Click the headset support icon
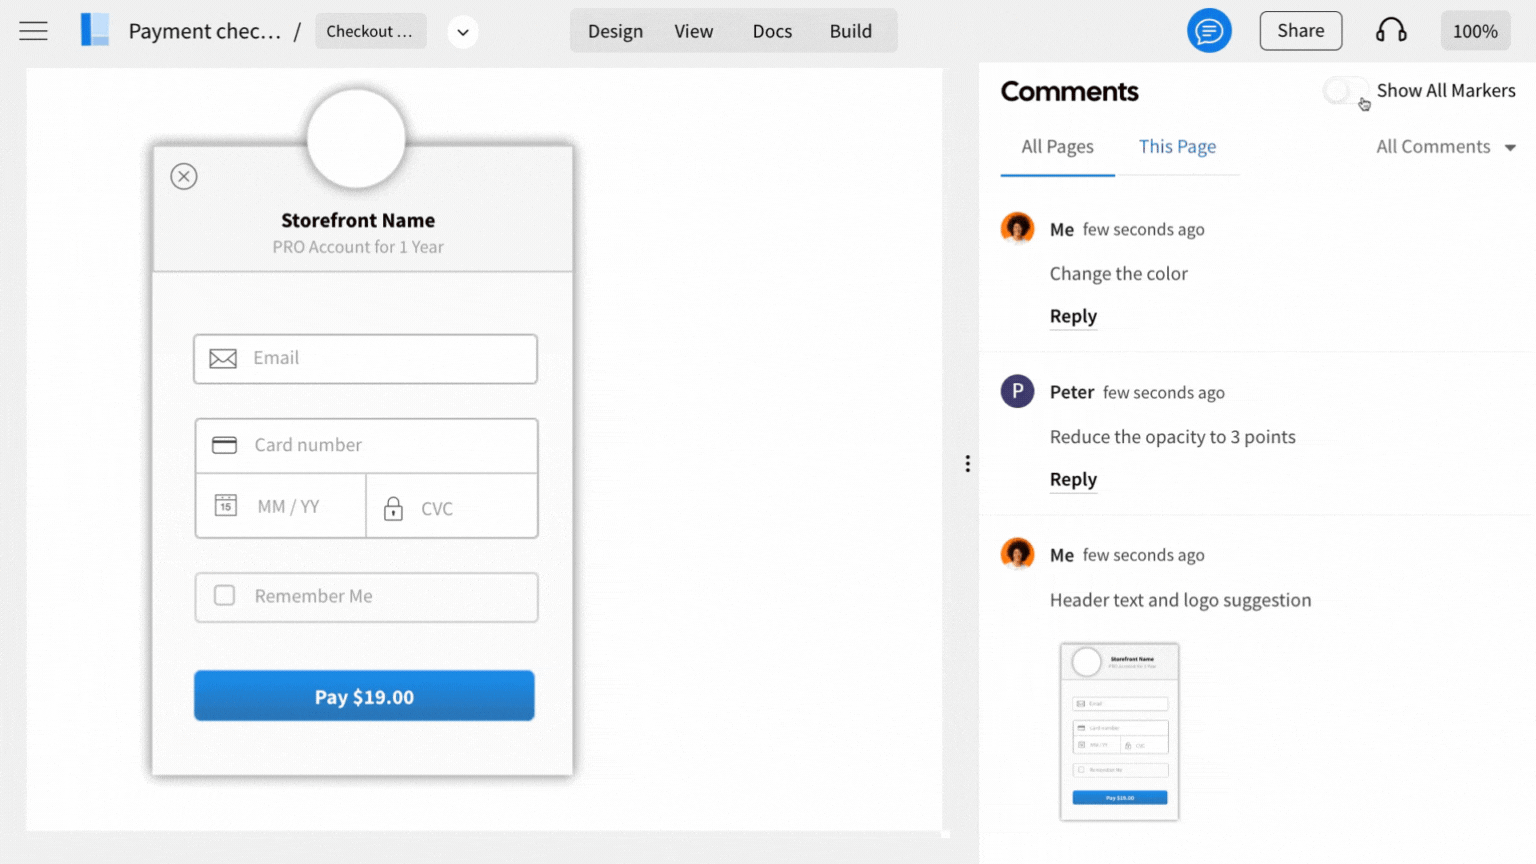 tap(1391, 30)
